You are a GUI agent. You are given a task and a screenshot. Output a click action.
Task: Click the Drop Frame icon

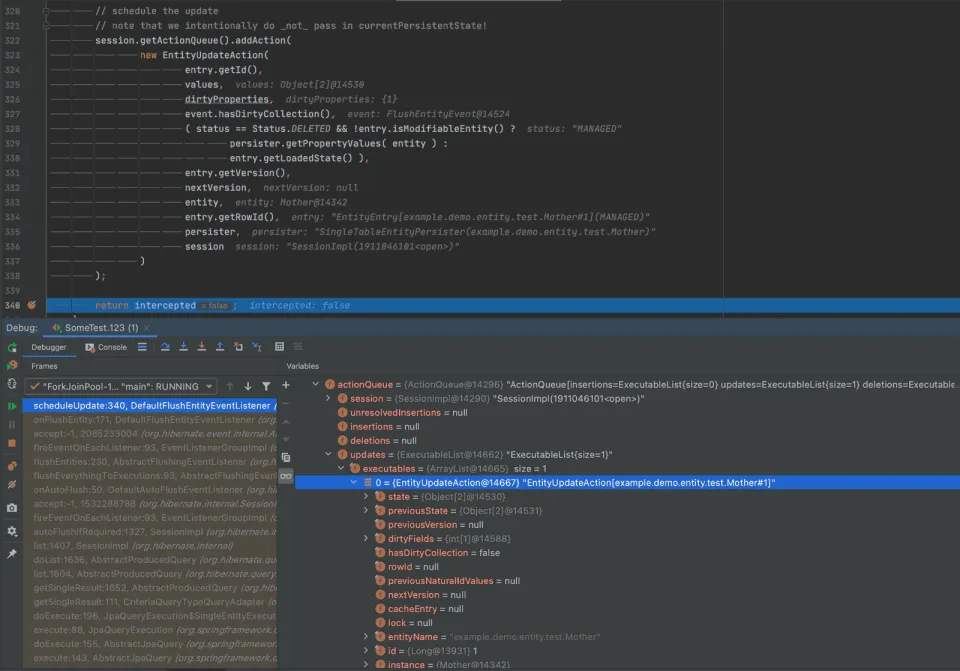click(238, 347)
